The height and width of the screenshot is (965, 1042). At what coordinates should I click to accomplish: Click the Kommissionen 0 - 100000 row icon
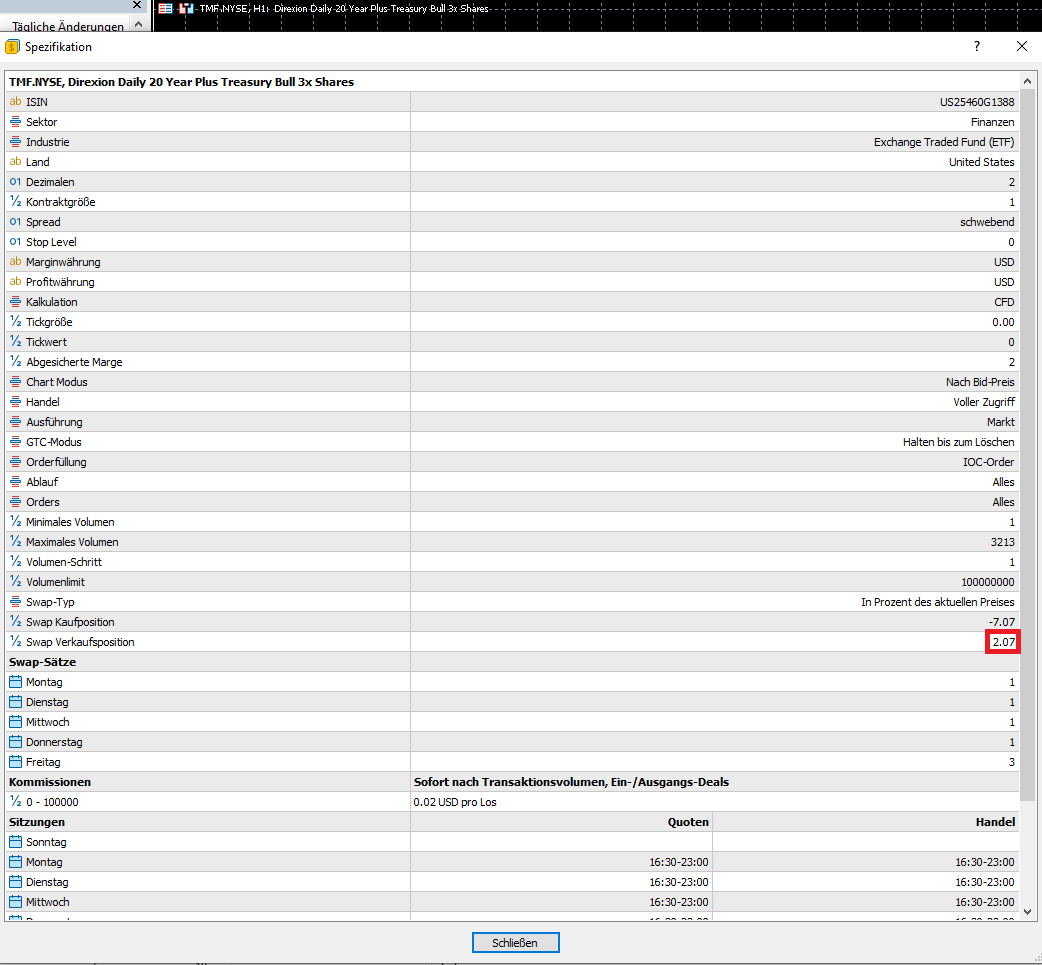[15, 802]
